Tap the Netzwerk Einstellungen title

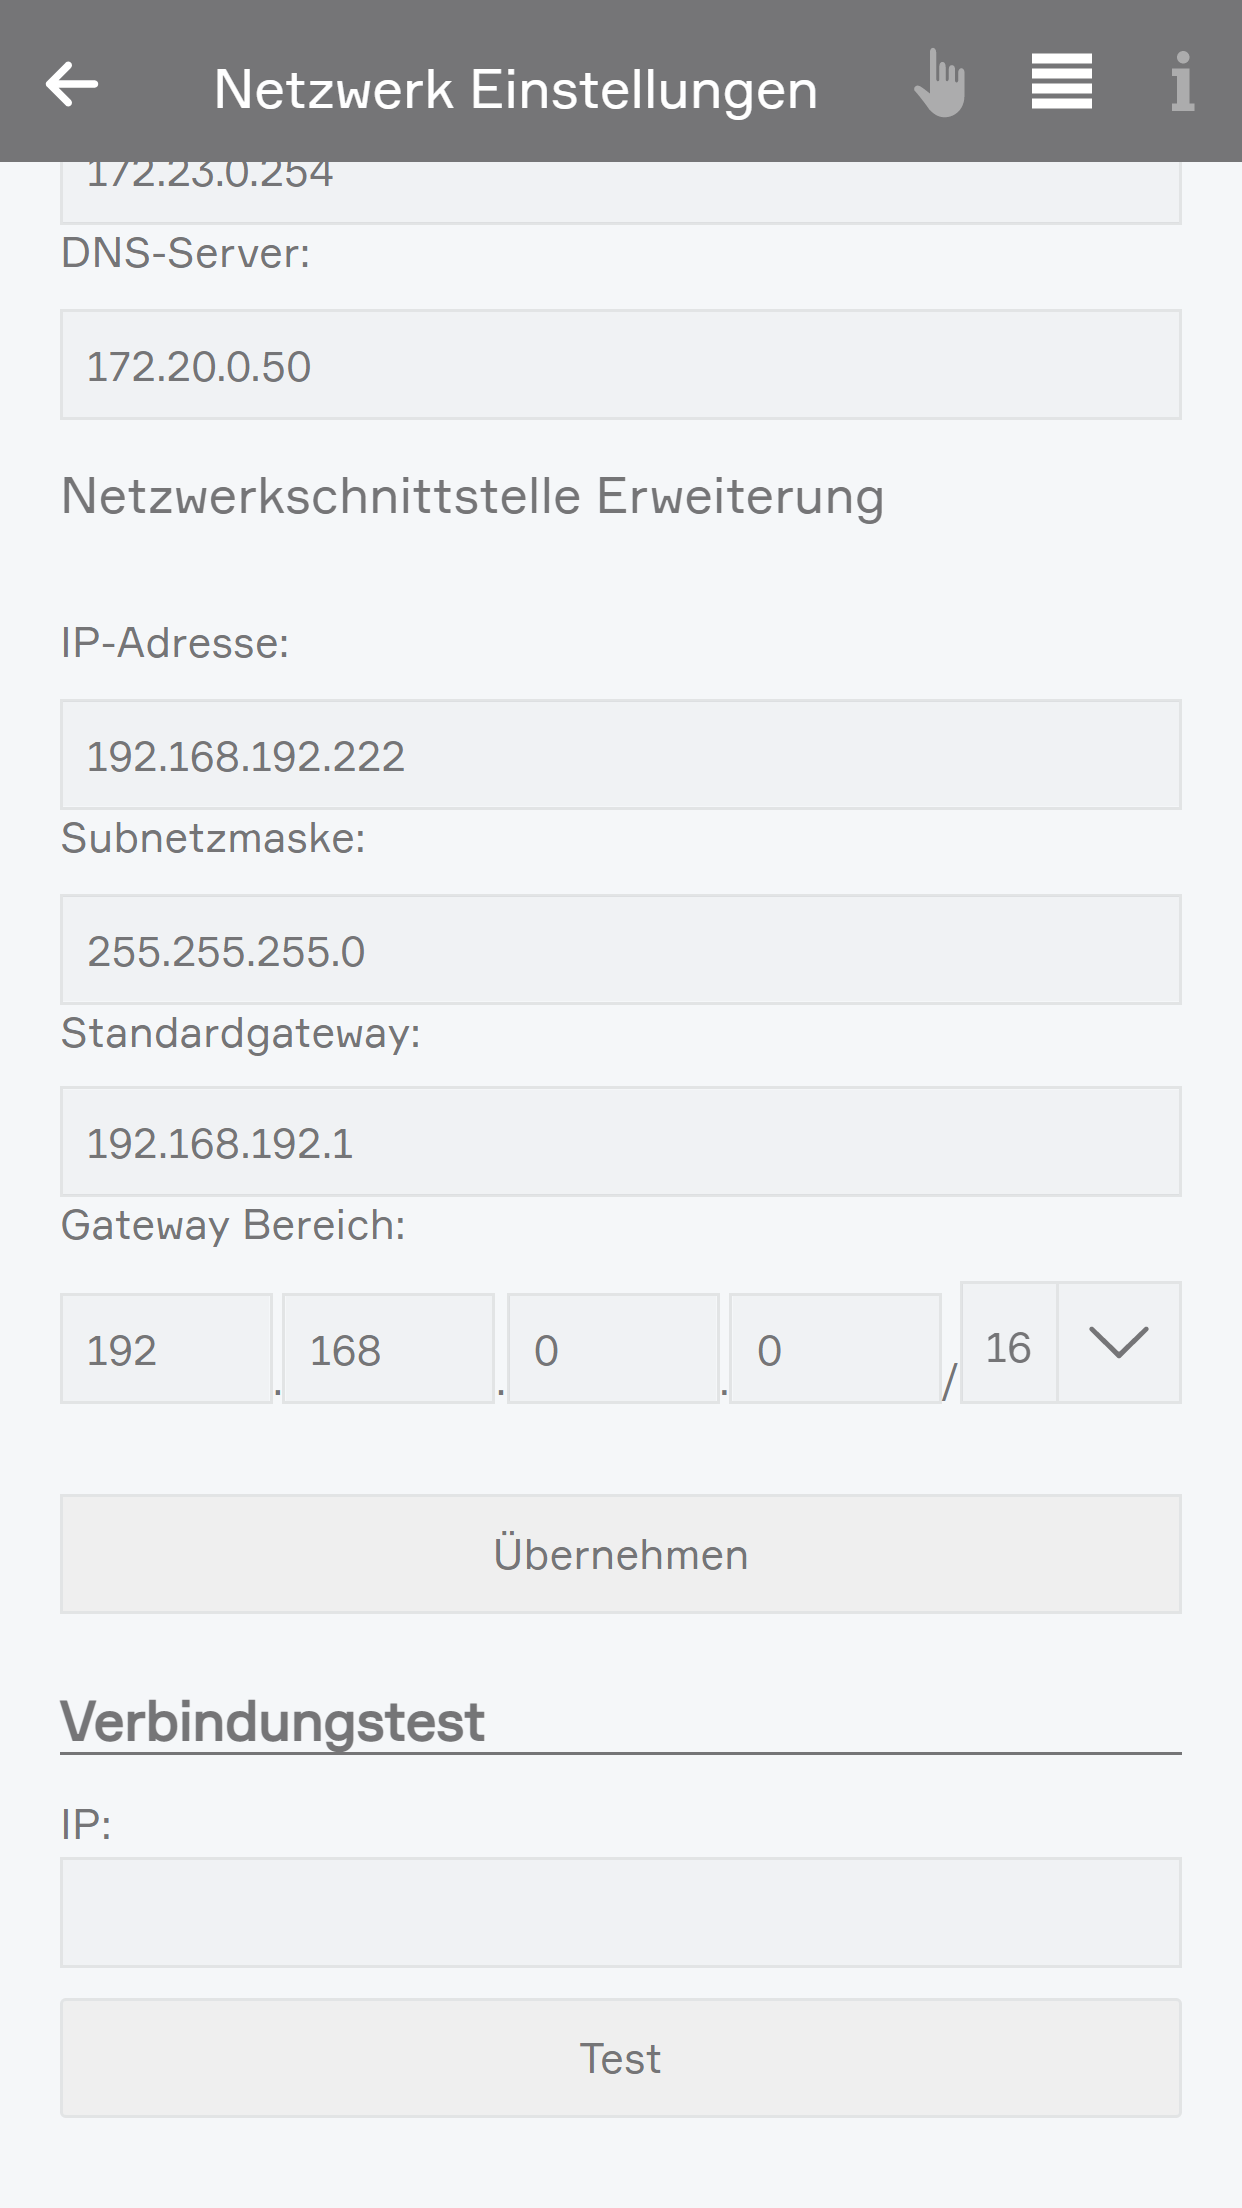pyautogui.click(x=516, y=88)
